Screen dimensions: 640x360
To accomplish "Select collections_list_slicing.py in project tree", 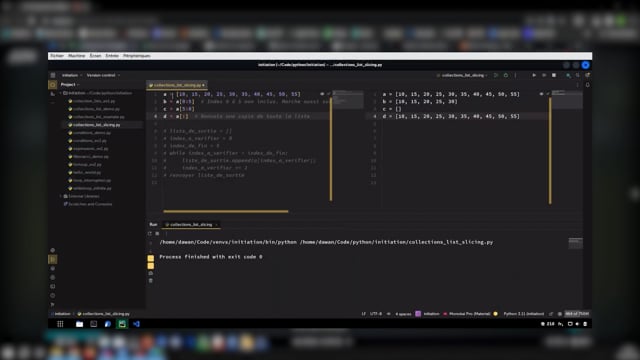I will click(97, 125).
